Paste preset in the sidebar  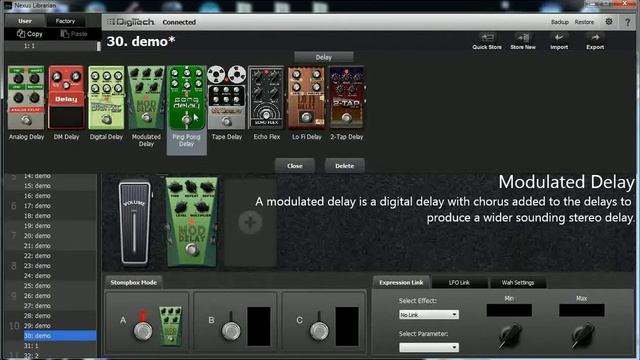[74, 34]
